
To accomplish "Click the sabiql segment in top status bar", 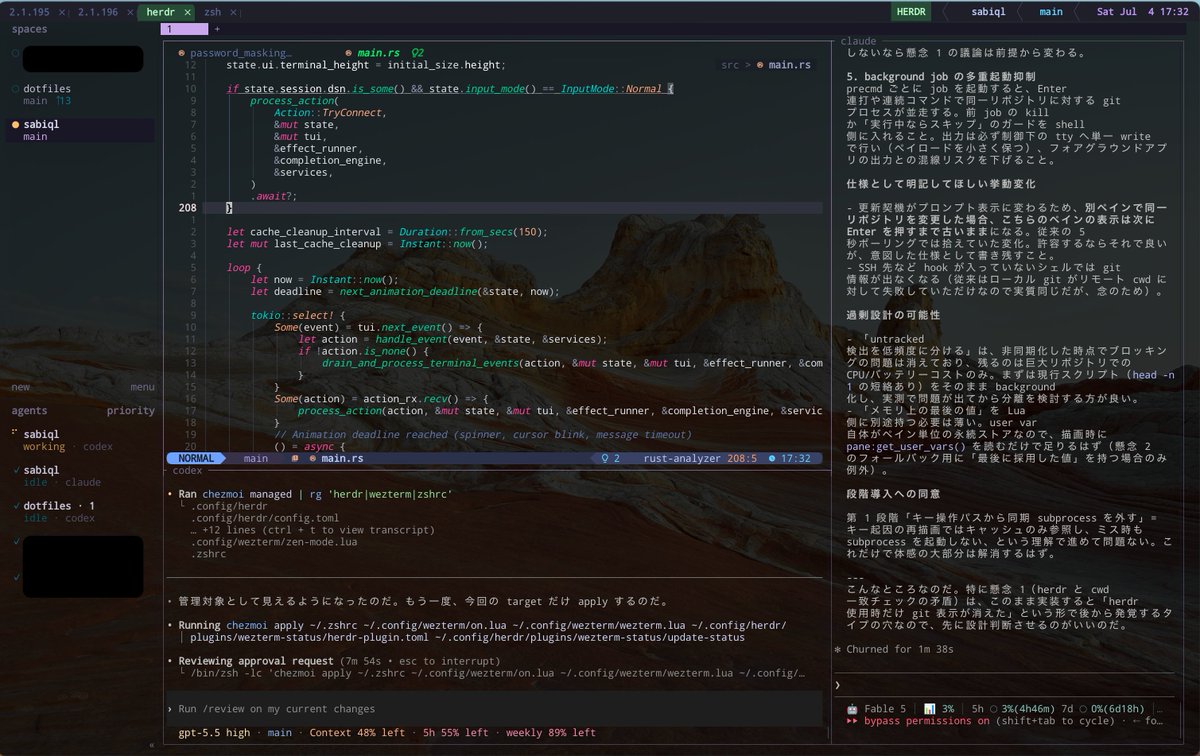I will tap(988, 12).
